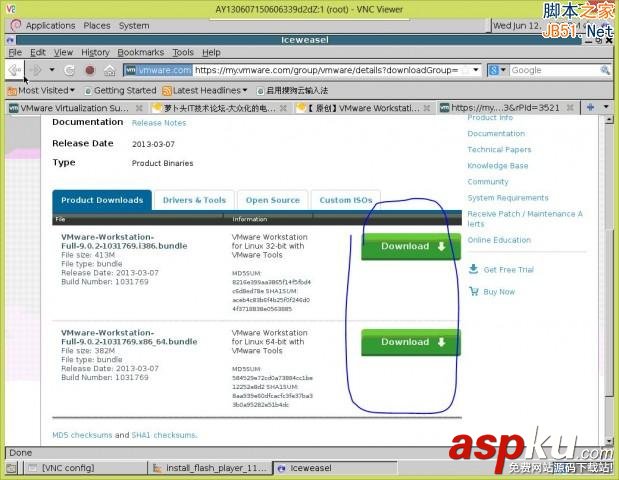619x480 pixels.
Task: Switch to the [VNC config] taskbar window
Action: 85,468
